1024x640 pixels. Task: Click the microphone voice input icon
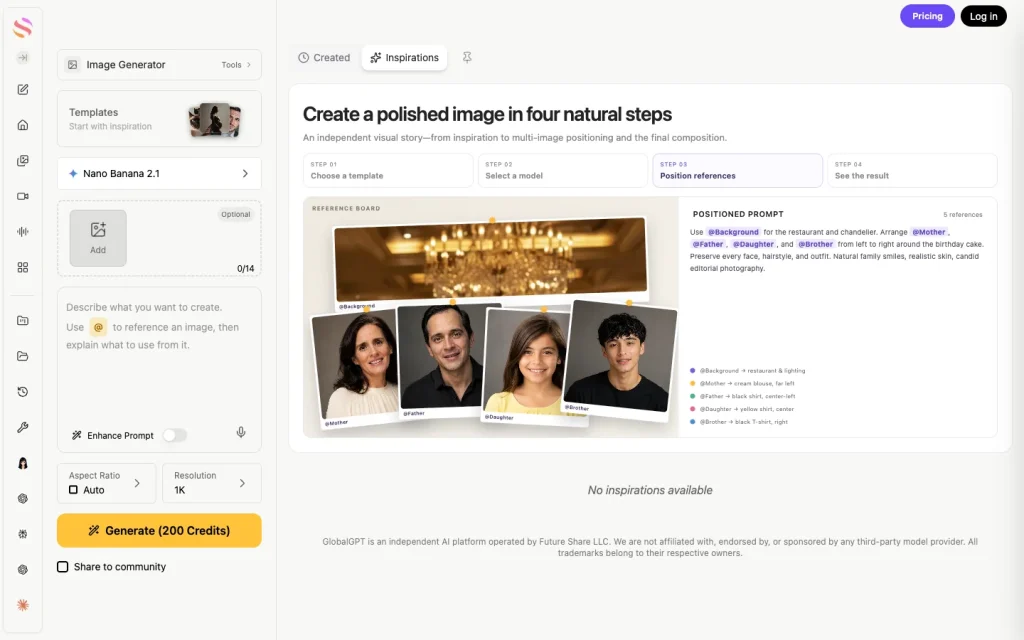point(241,432)
